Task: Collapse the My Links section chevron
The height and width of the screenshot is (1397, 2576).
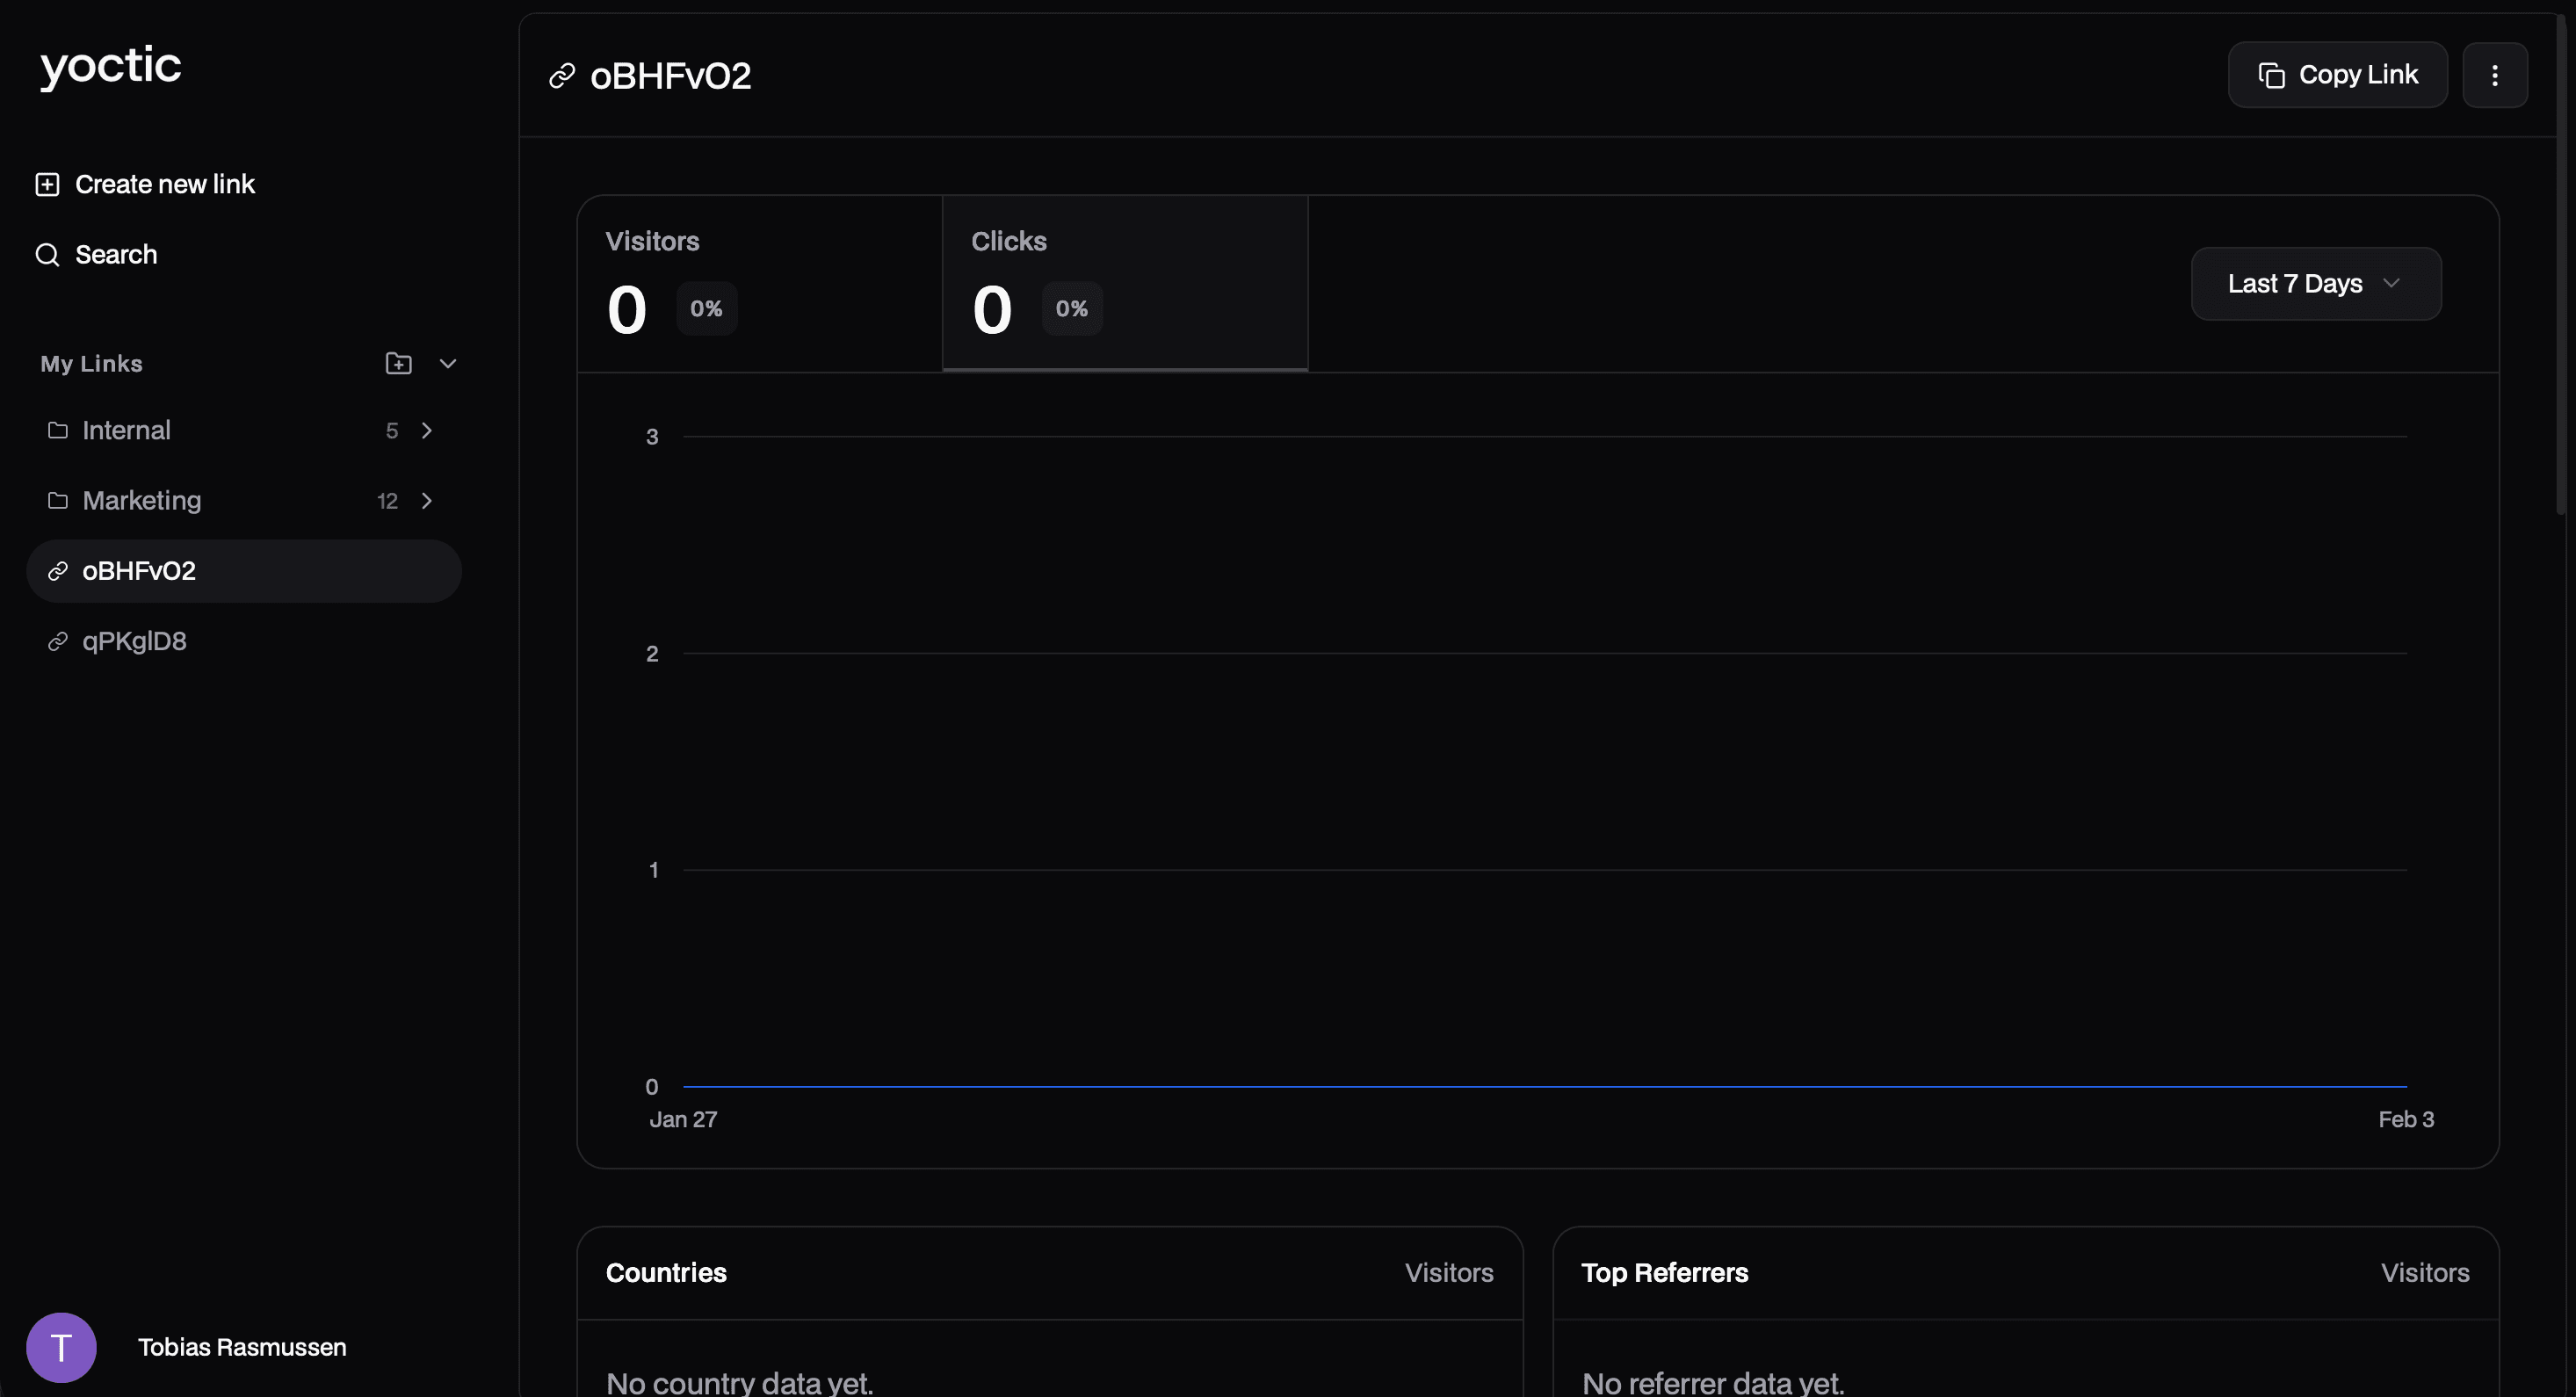Action: pos(448,364)
